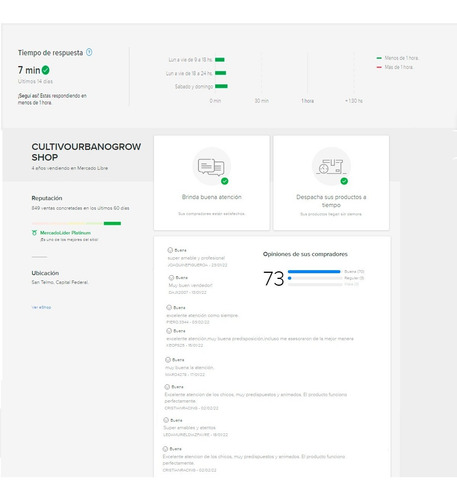Click the chat bubbles Brinda buena atención icon
The image size is (457, 500).
211,166
